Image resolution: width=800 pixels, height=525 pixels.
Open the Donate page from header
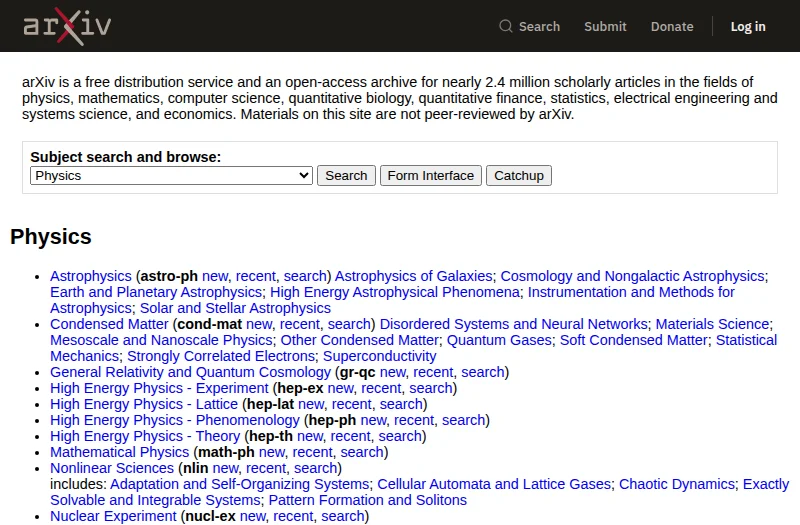click(672, 27)
